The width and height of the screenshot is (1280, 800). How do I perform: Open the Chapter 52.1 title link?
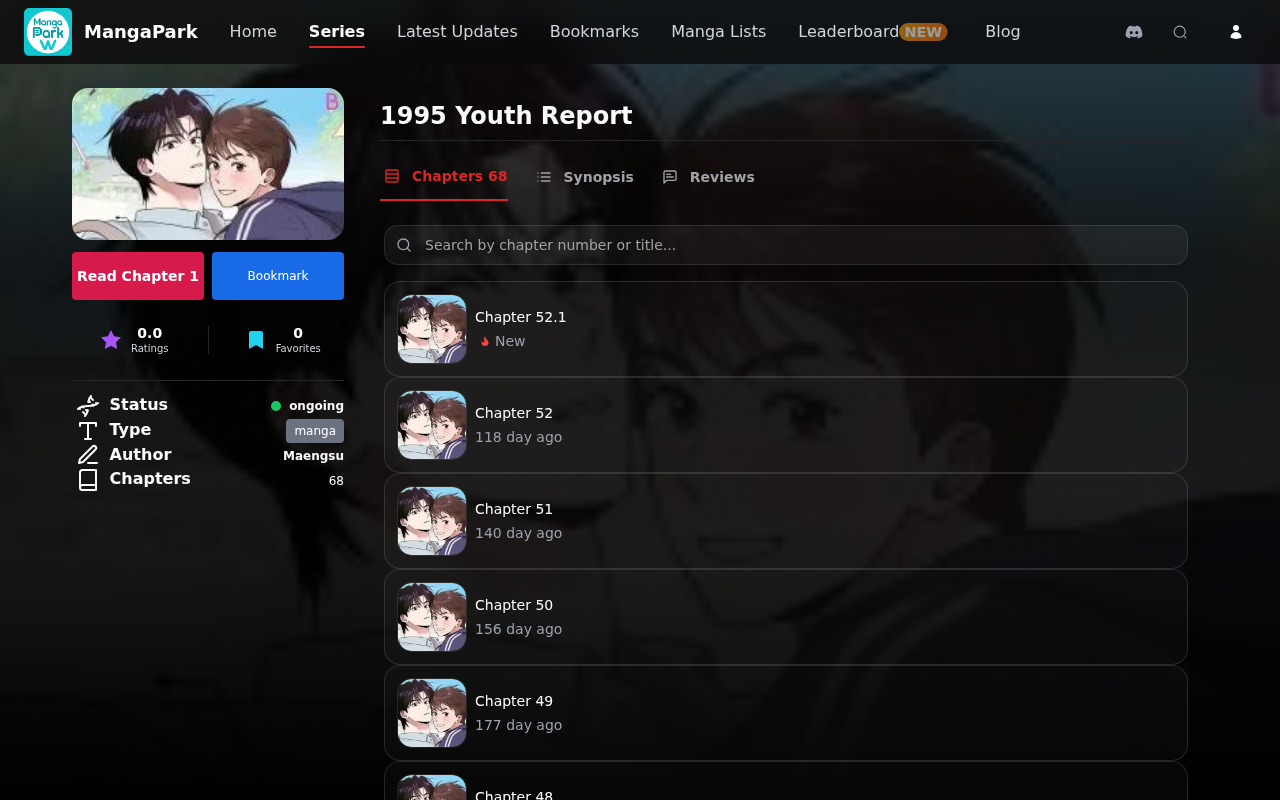click(520, 317)
